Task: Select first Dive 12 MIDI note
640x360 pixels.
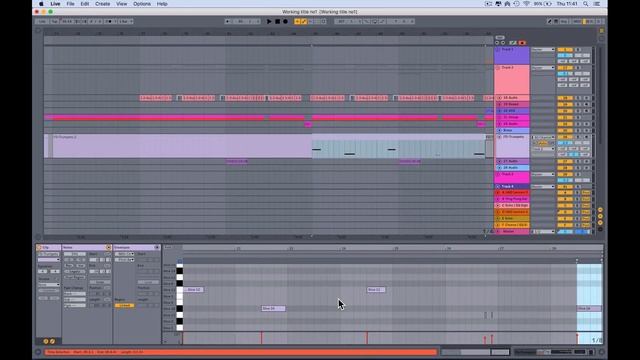Action: pos(193,290)
